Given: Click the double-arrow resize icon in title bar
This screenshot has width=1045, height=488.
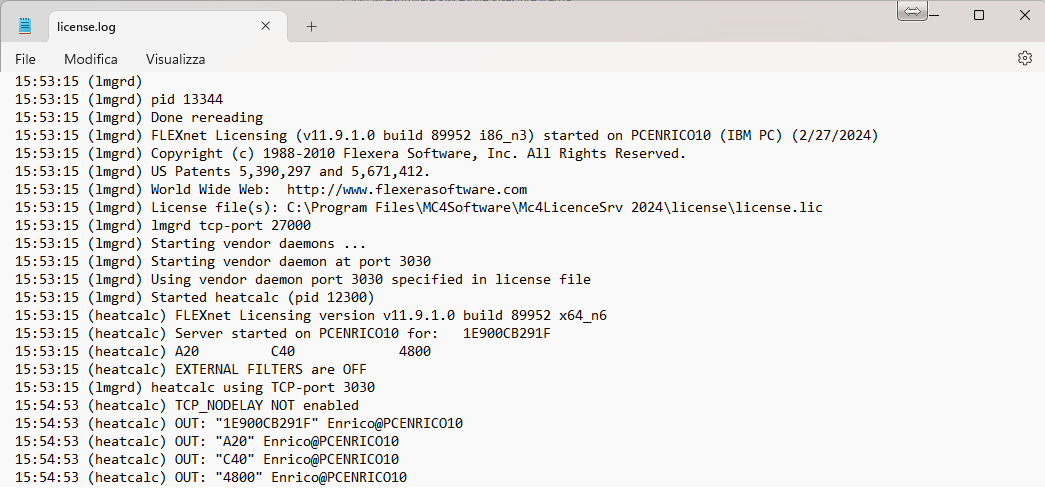Looking at the screenshot, I should click(913, 11).
